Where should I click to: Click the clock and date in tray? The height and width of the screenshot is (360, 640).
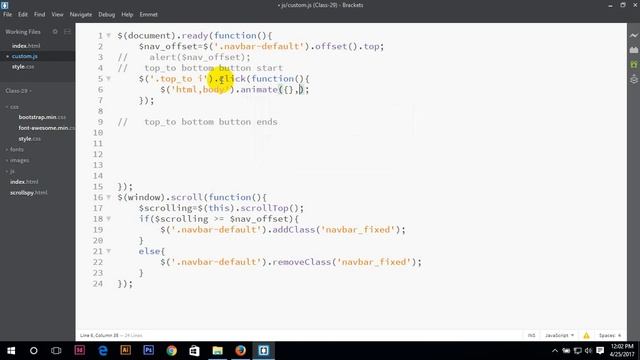[x=622, y=351]
